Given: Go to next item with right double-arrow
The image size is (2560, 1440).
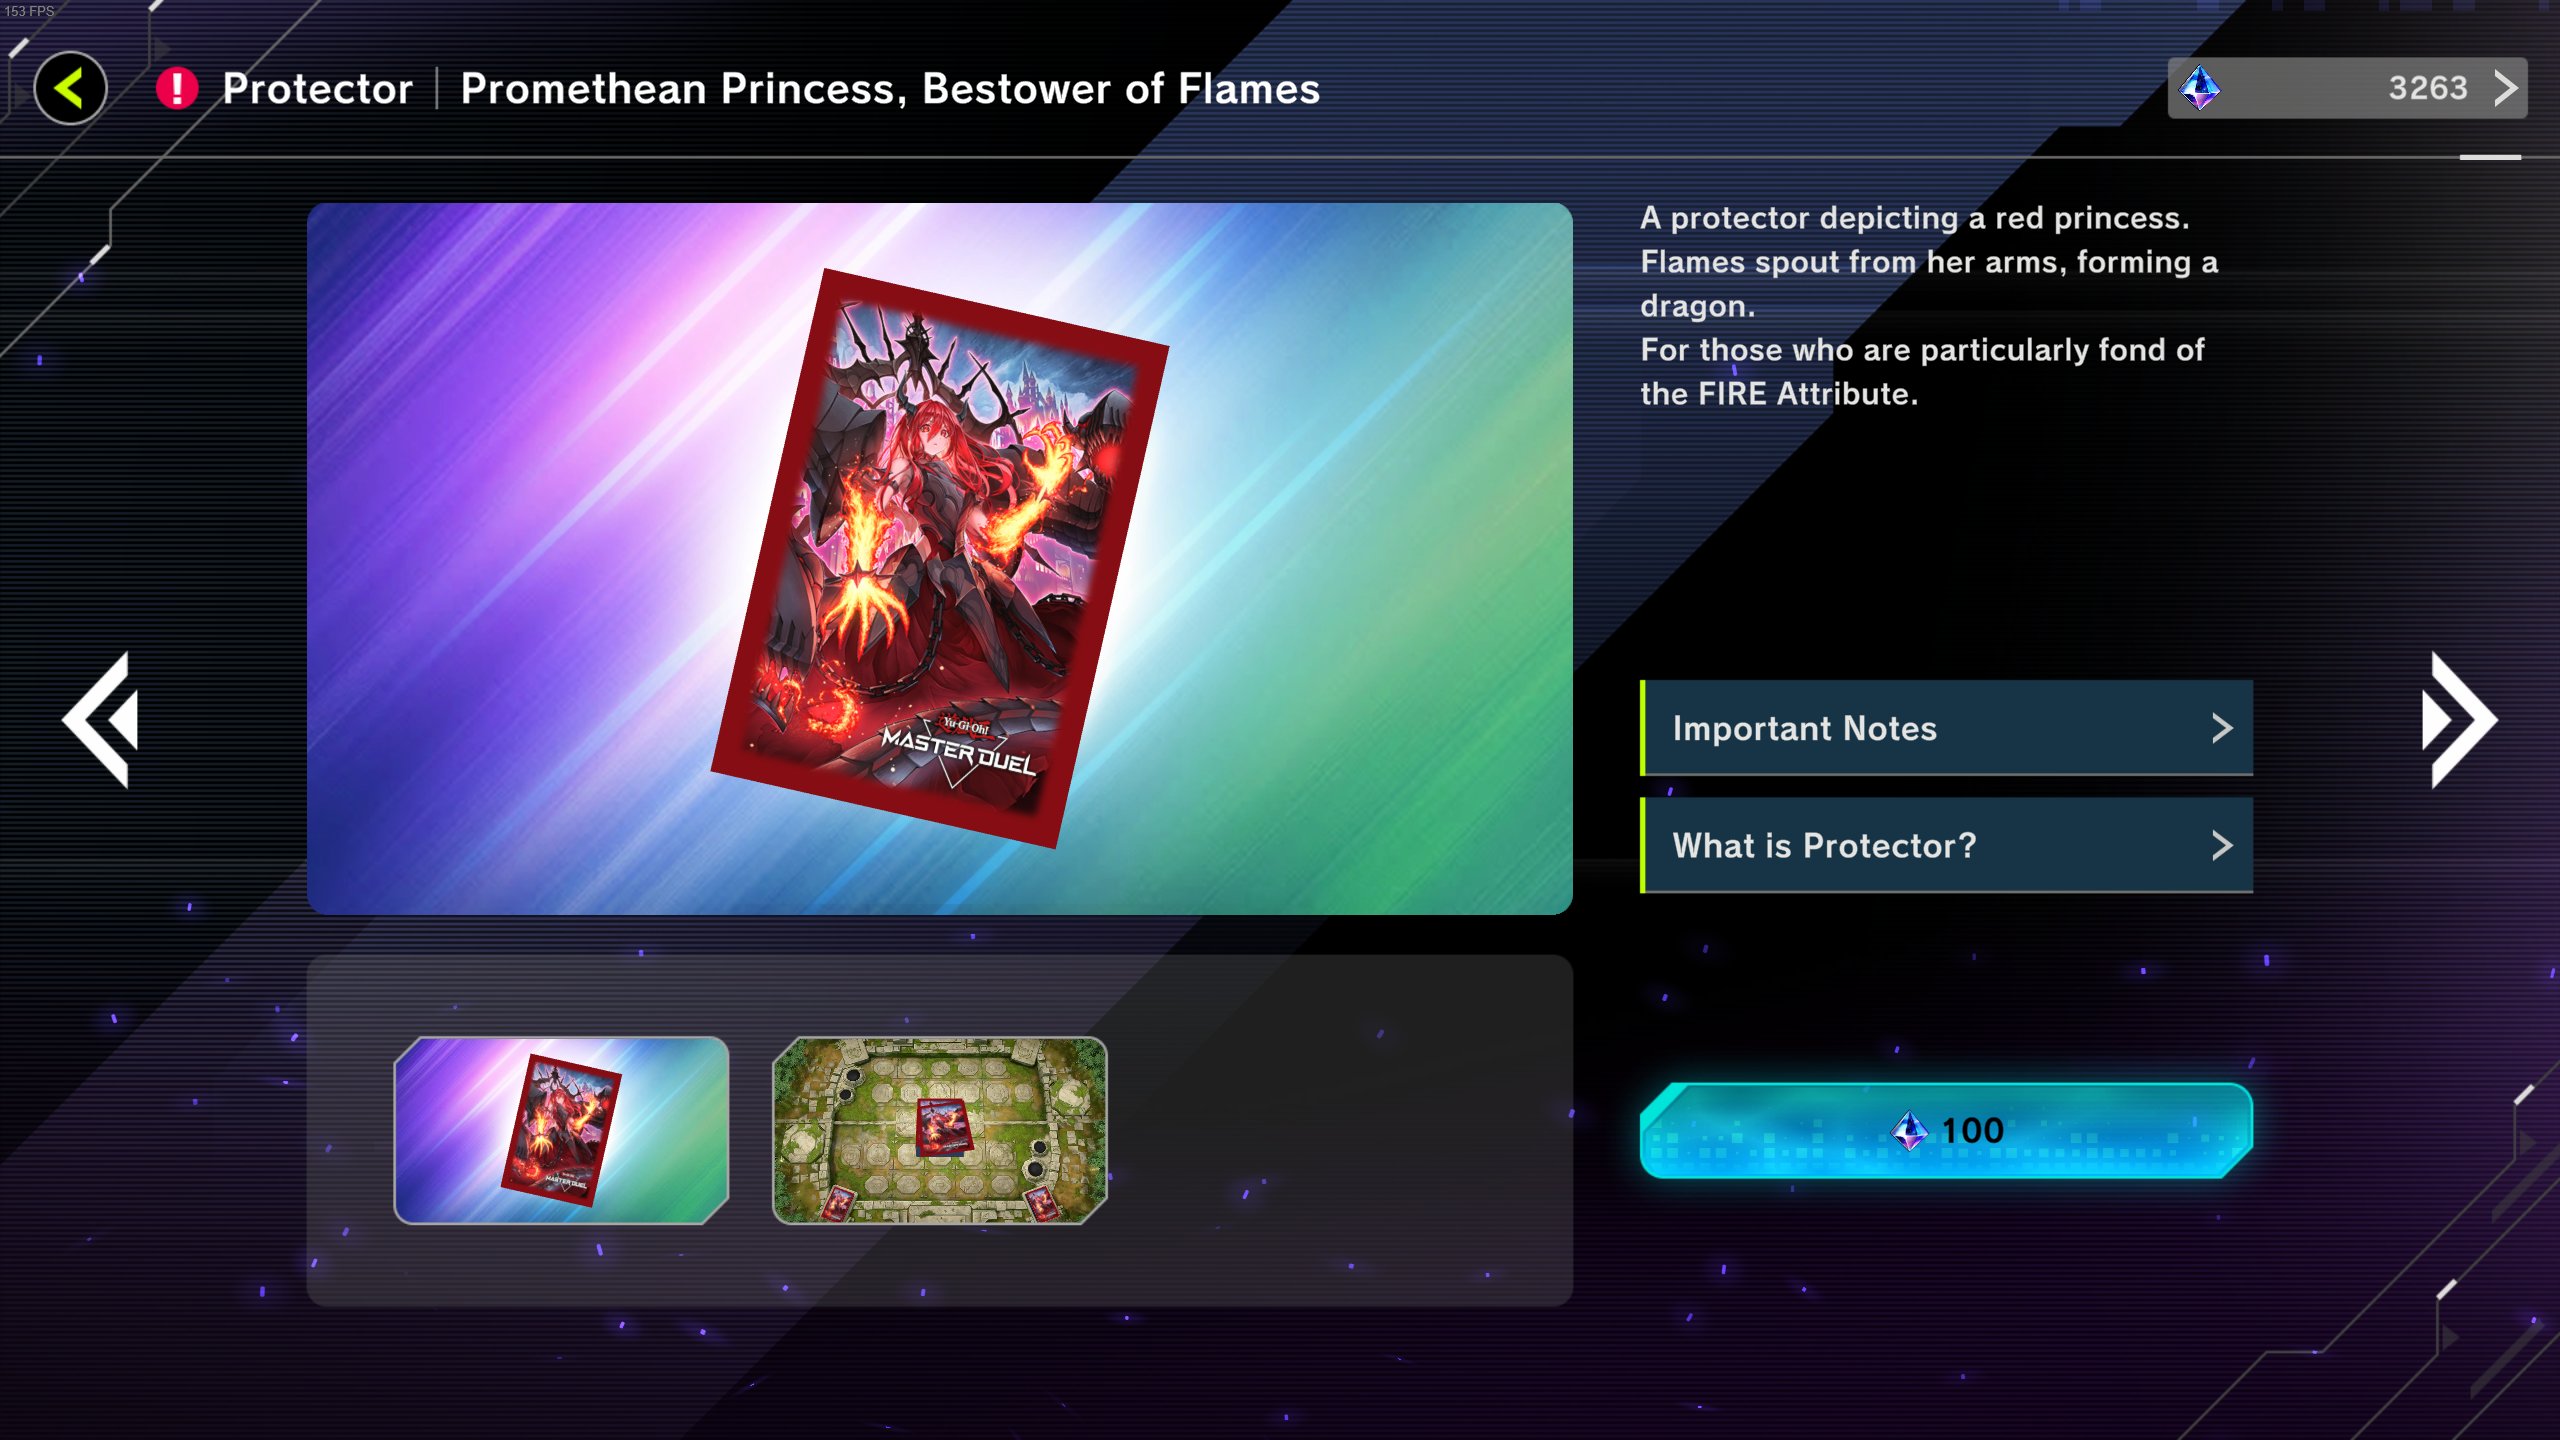Looking at the screenshot, I should coord(2460,720).
